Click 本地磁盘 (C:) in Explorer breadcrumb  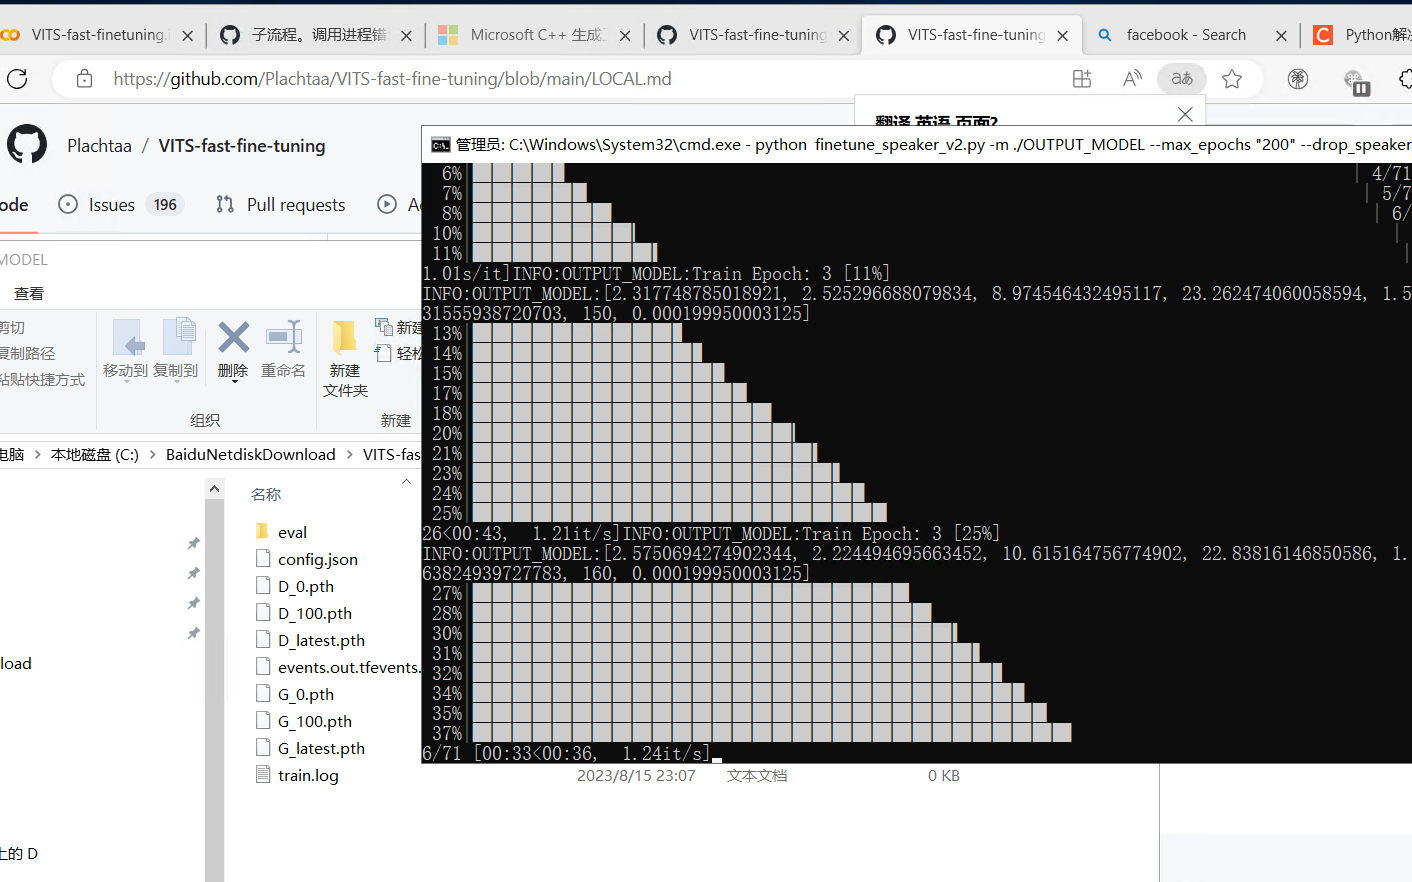coord(95,454)
